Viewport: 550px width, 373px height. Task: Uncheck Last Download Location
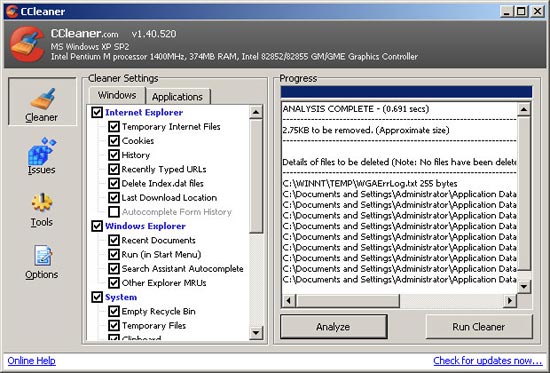[114, 198]
